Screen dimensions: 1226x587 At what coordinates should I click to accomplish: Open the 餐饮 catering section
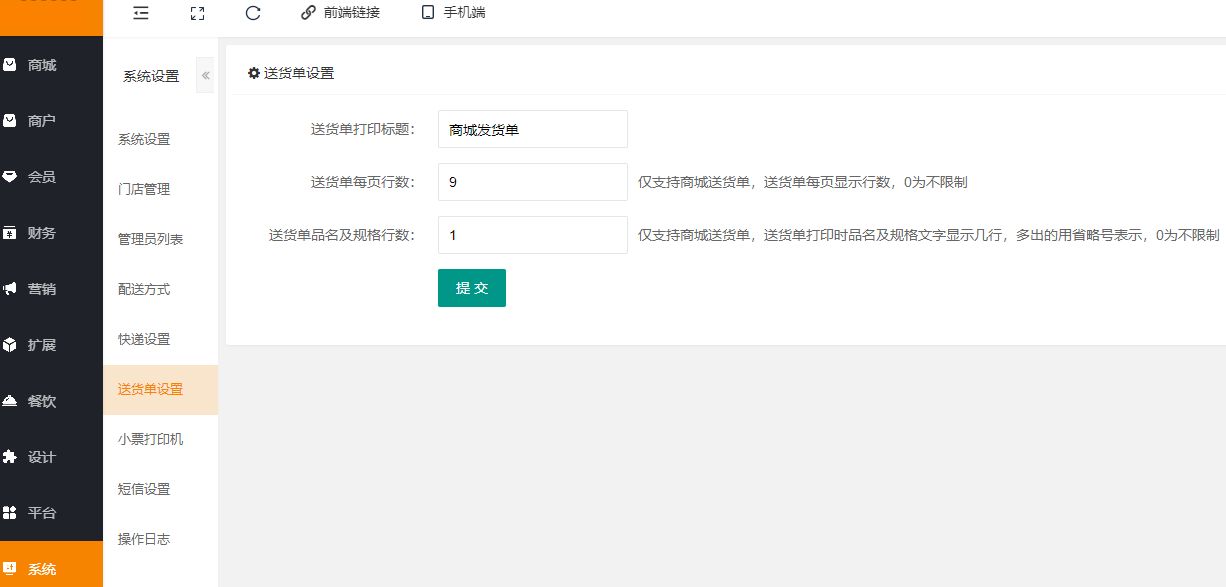click(x=42, y=401)
